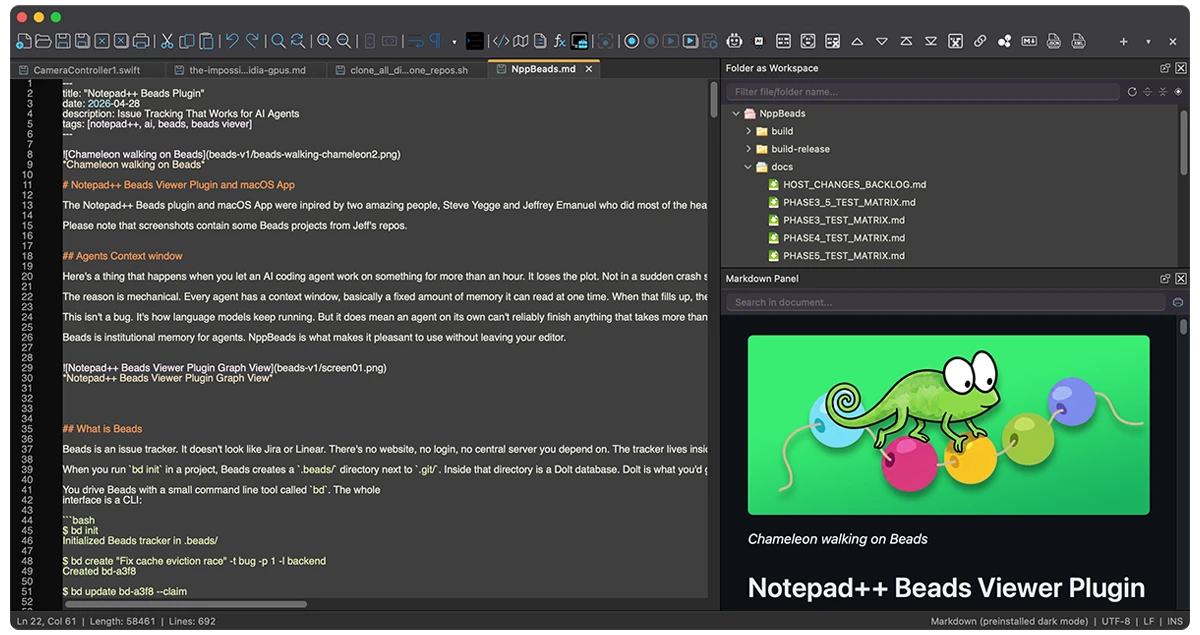Screen dimensions: 1200x635
Task: Click the AI chip toolbar icon
Action: pos(759,41)
